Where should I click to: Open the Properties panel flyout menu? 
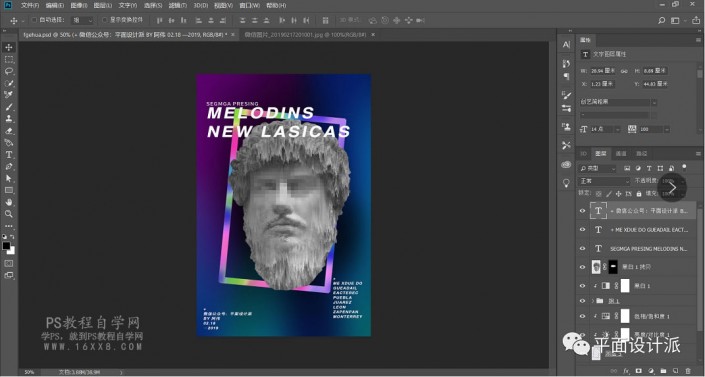pos(698,40)
